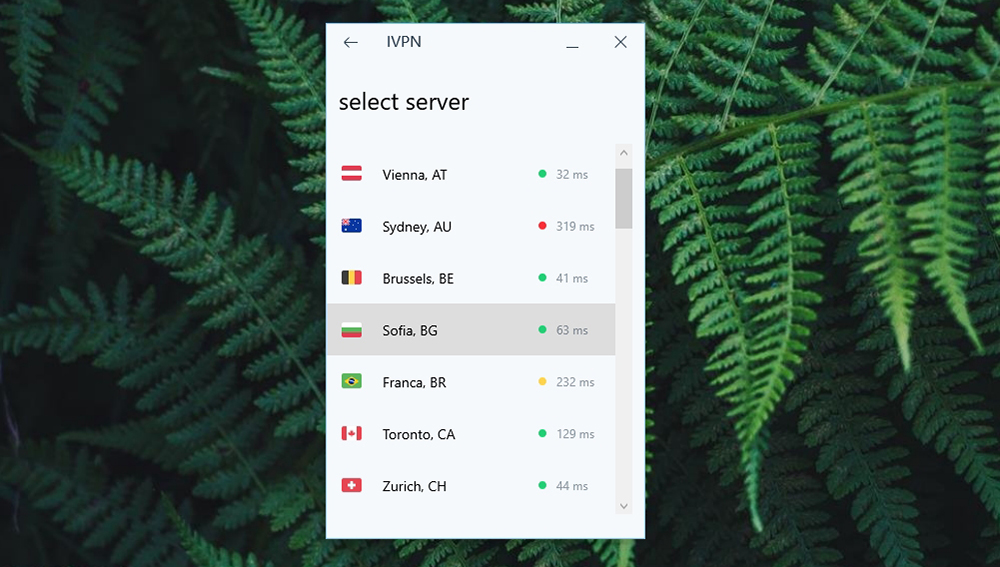
Task: Click Toronto's green latency status dot
Action: pos(542,434)
